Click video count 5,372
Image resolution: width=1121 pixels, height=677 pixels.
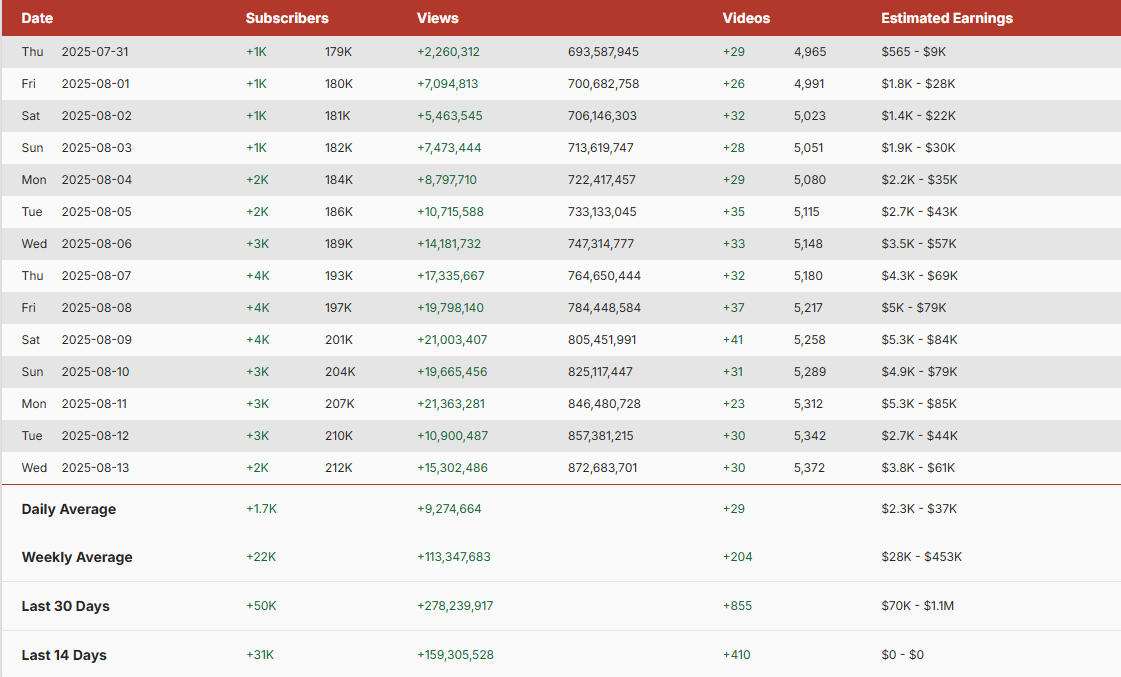point(809,468)
